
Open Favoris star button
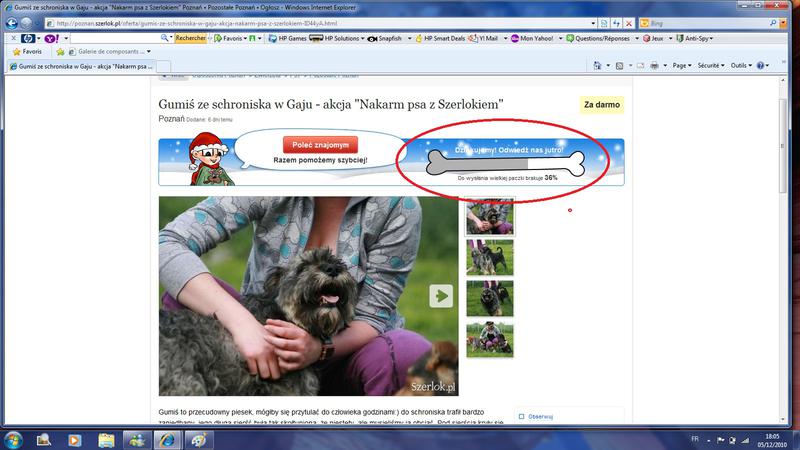pyautogui.click(x=27, y=51)
